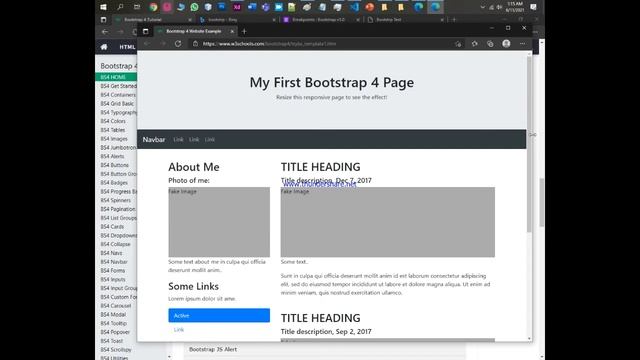The width and height of the screenshot is (640, 360).
Task: Click the back window vertical scrollbar thumb
Action: pyautogui.click(x=542, y=202)
